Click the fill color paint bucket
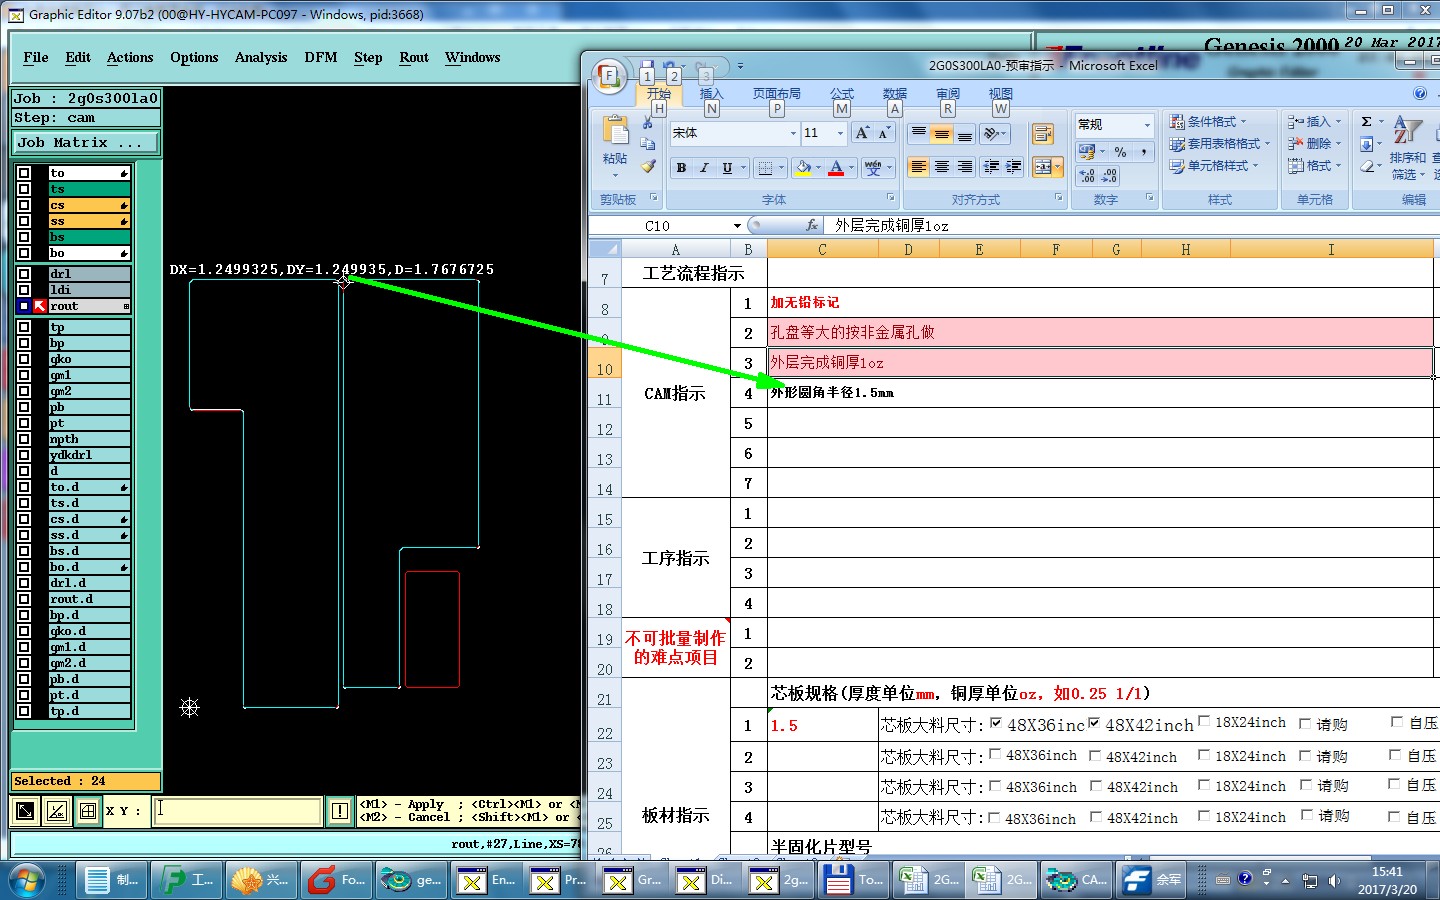This screenshot has height=900, width=1440. [x=802, y=168]
